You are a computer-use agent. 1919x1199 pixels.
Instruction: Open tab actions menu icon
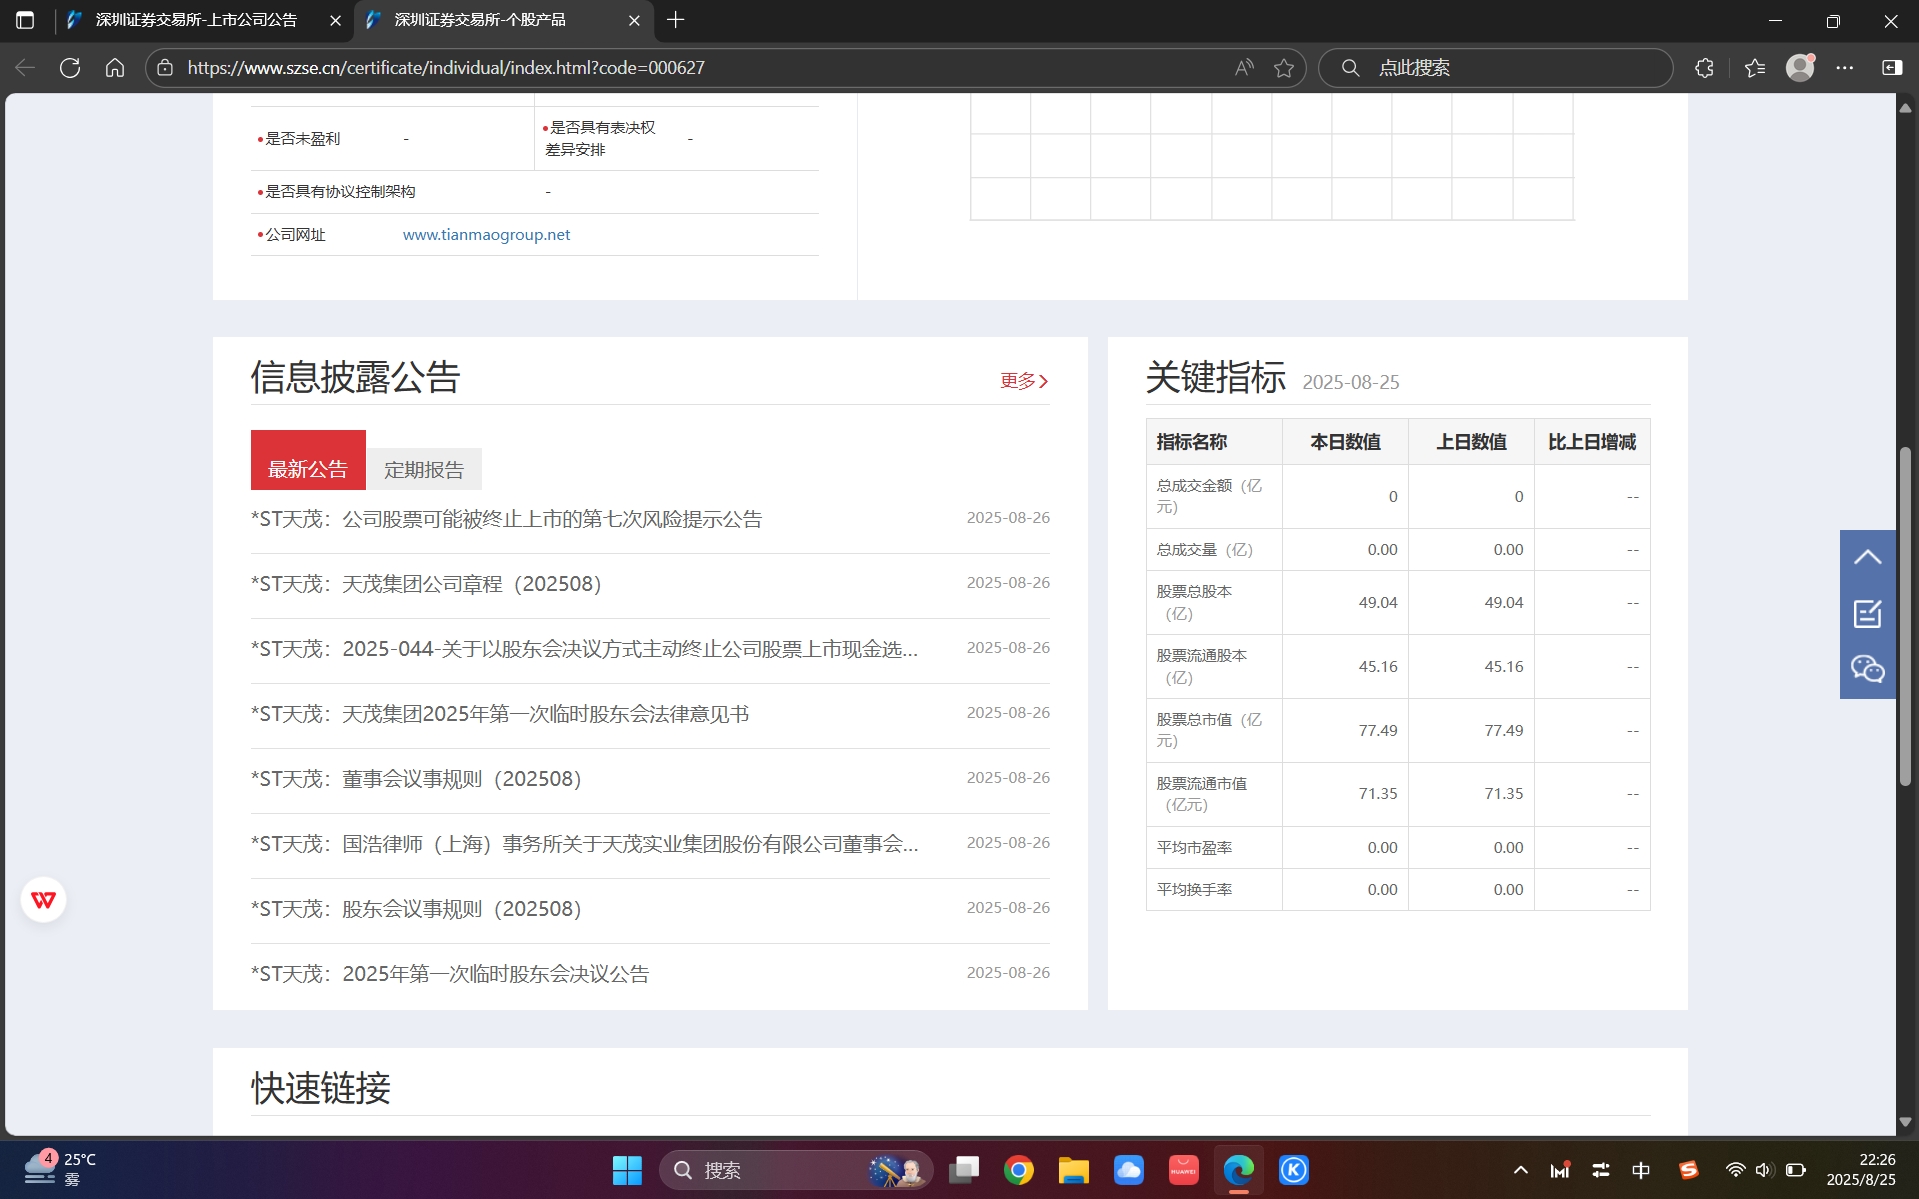click(x=25, y=20)
